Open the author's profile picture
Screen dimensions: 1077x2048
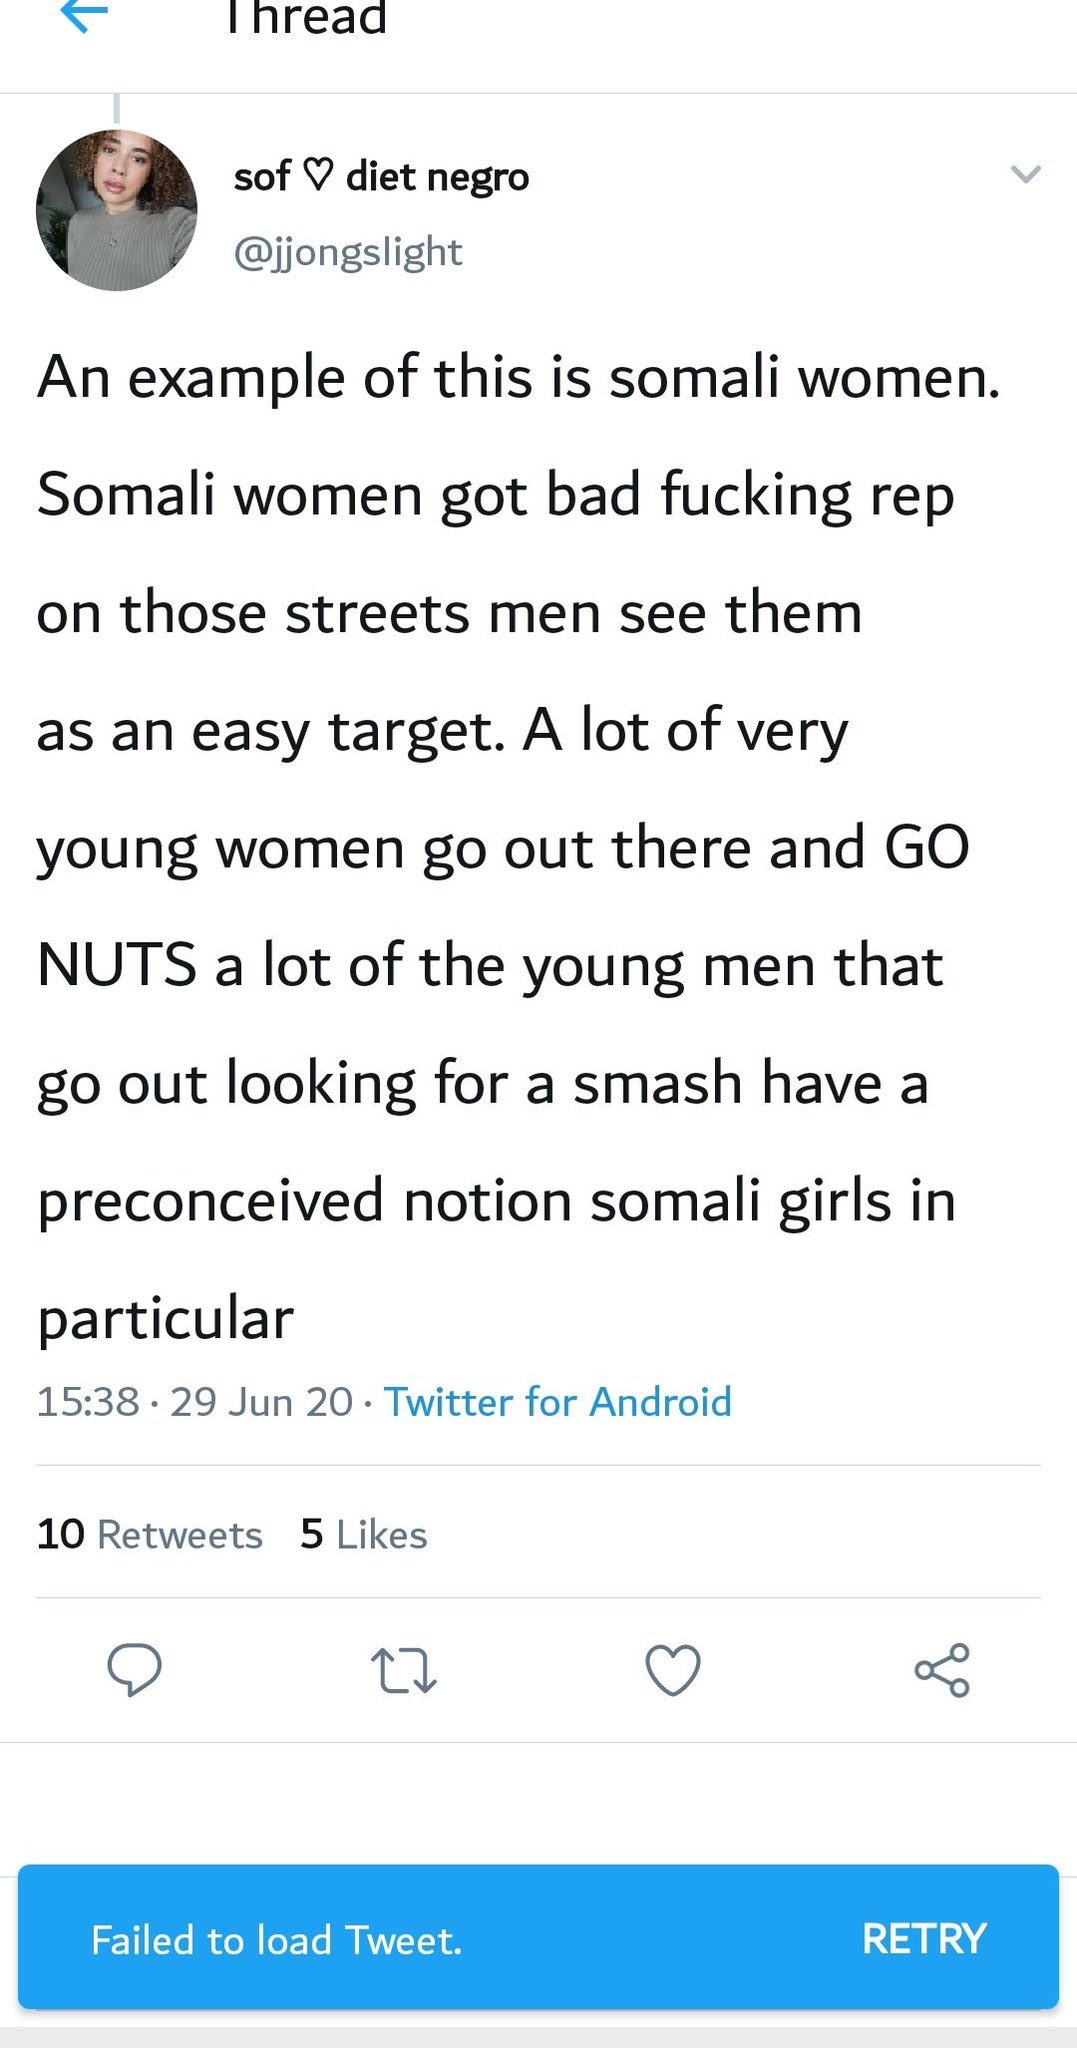coord(117,210)
